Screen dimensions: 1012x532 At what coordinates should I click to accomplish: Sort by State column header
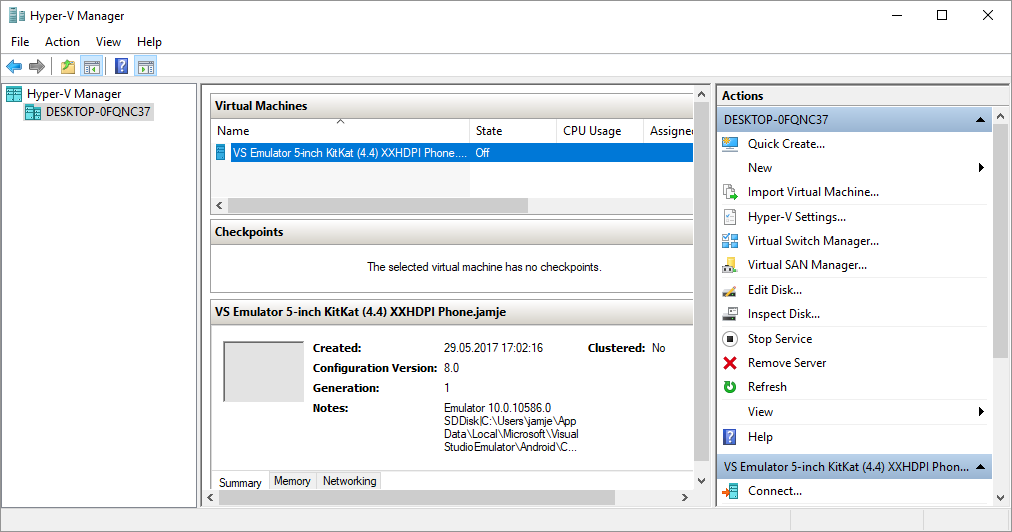[513, 130]
